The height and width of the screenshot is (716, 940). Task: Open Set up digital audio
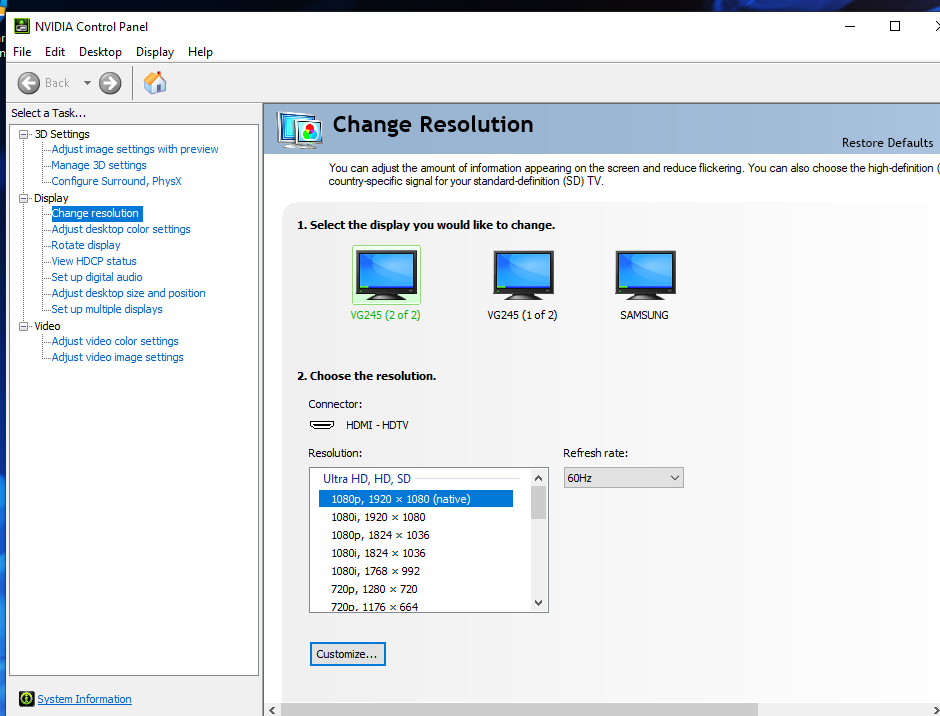coord(97,277)
